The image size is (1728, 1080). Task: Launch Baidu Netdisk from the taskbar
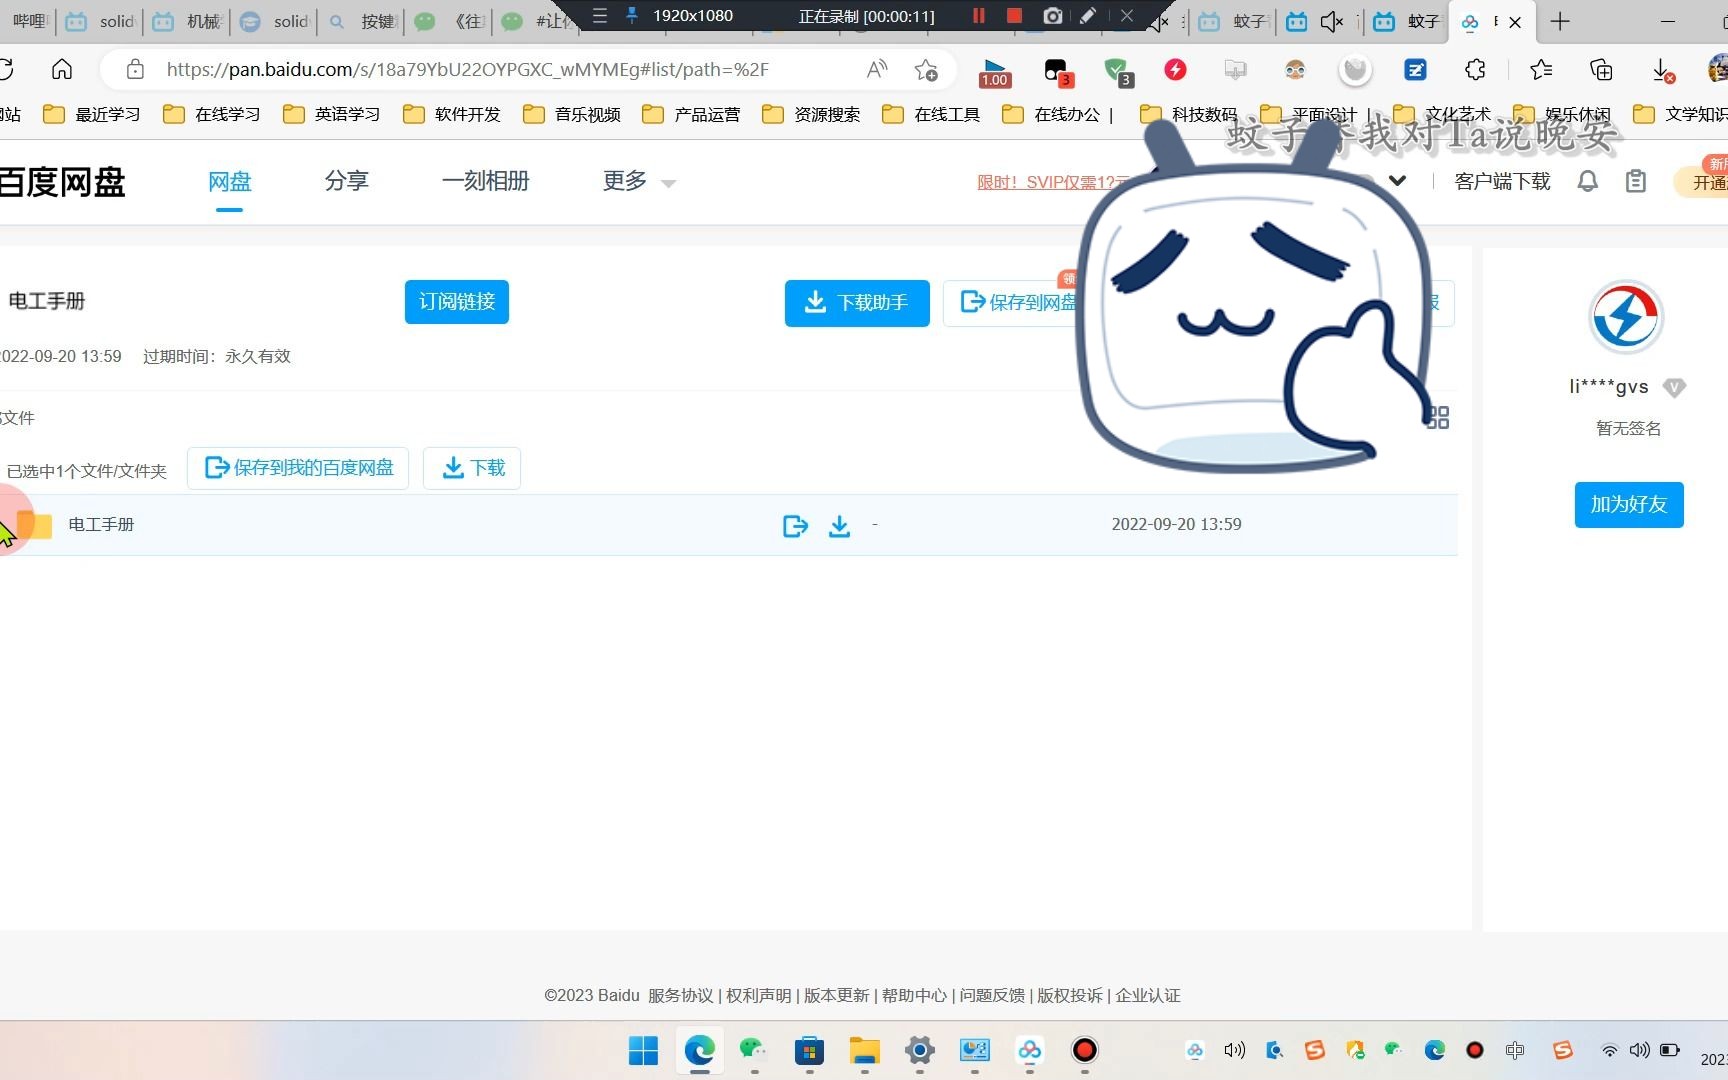1029,1051
